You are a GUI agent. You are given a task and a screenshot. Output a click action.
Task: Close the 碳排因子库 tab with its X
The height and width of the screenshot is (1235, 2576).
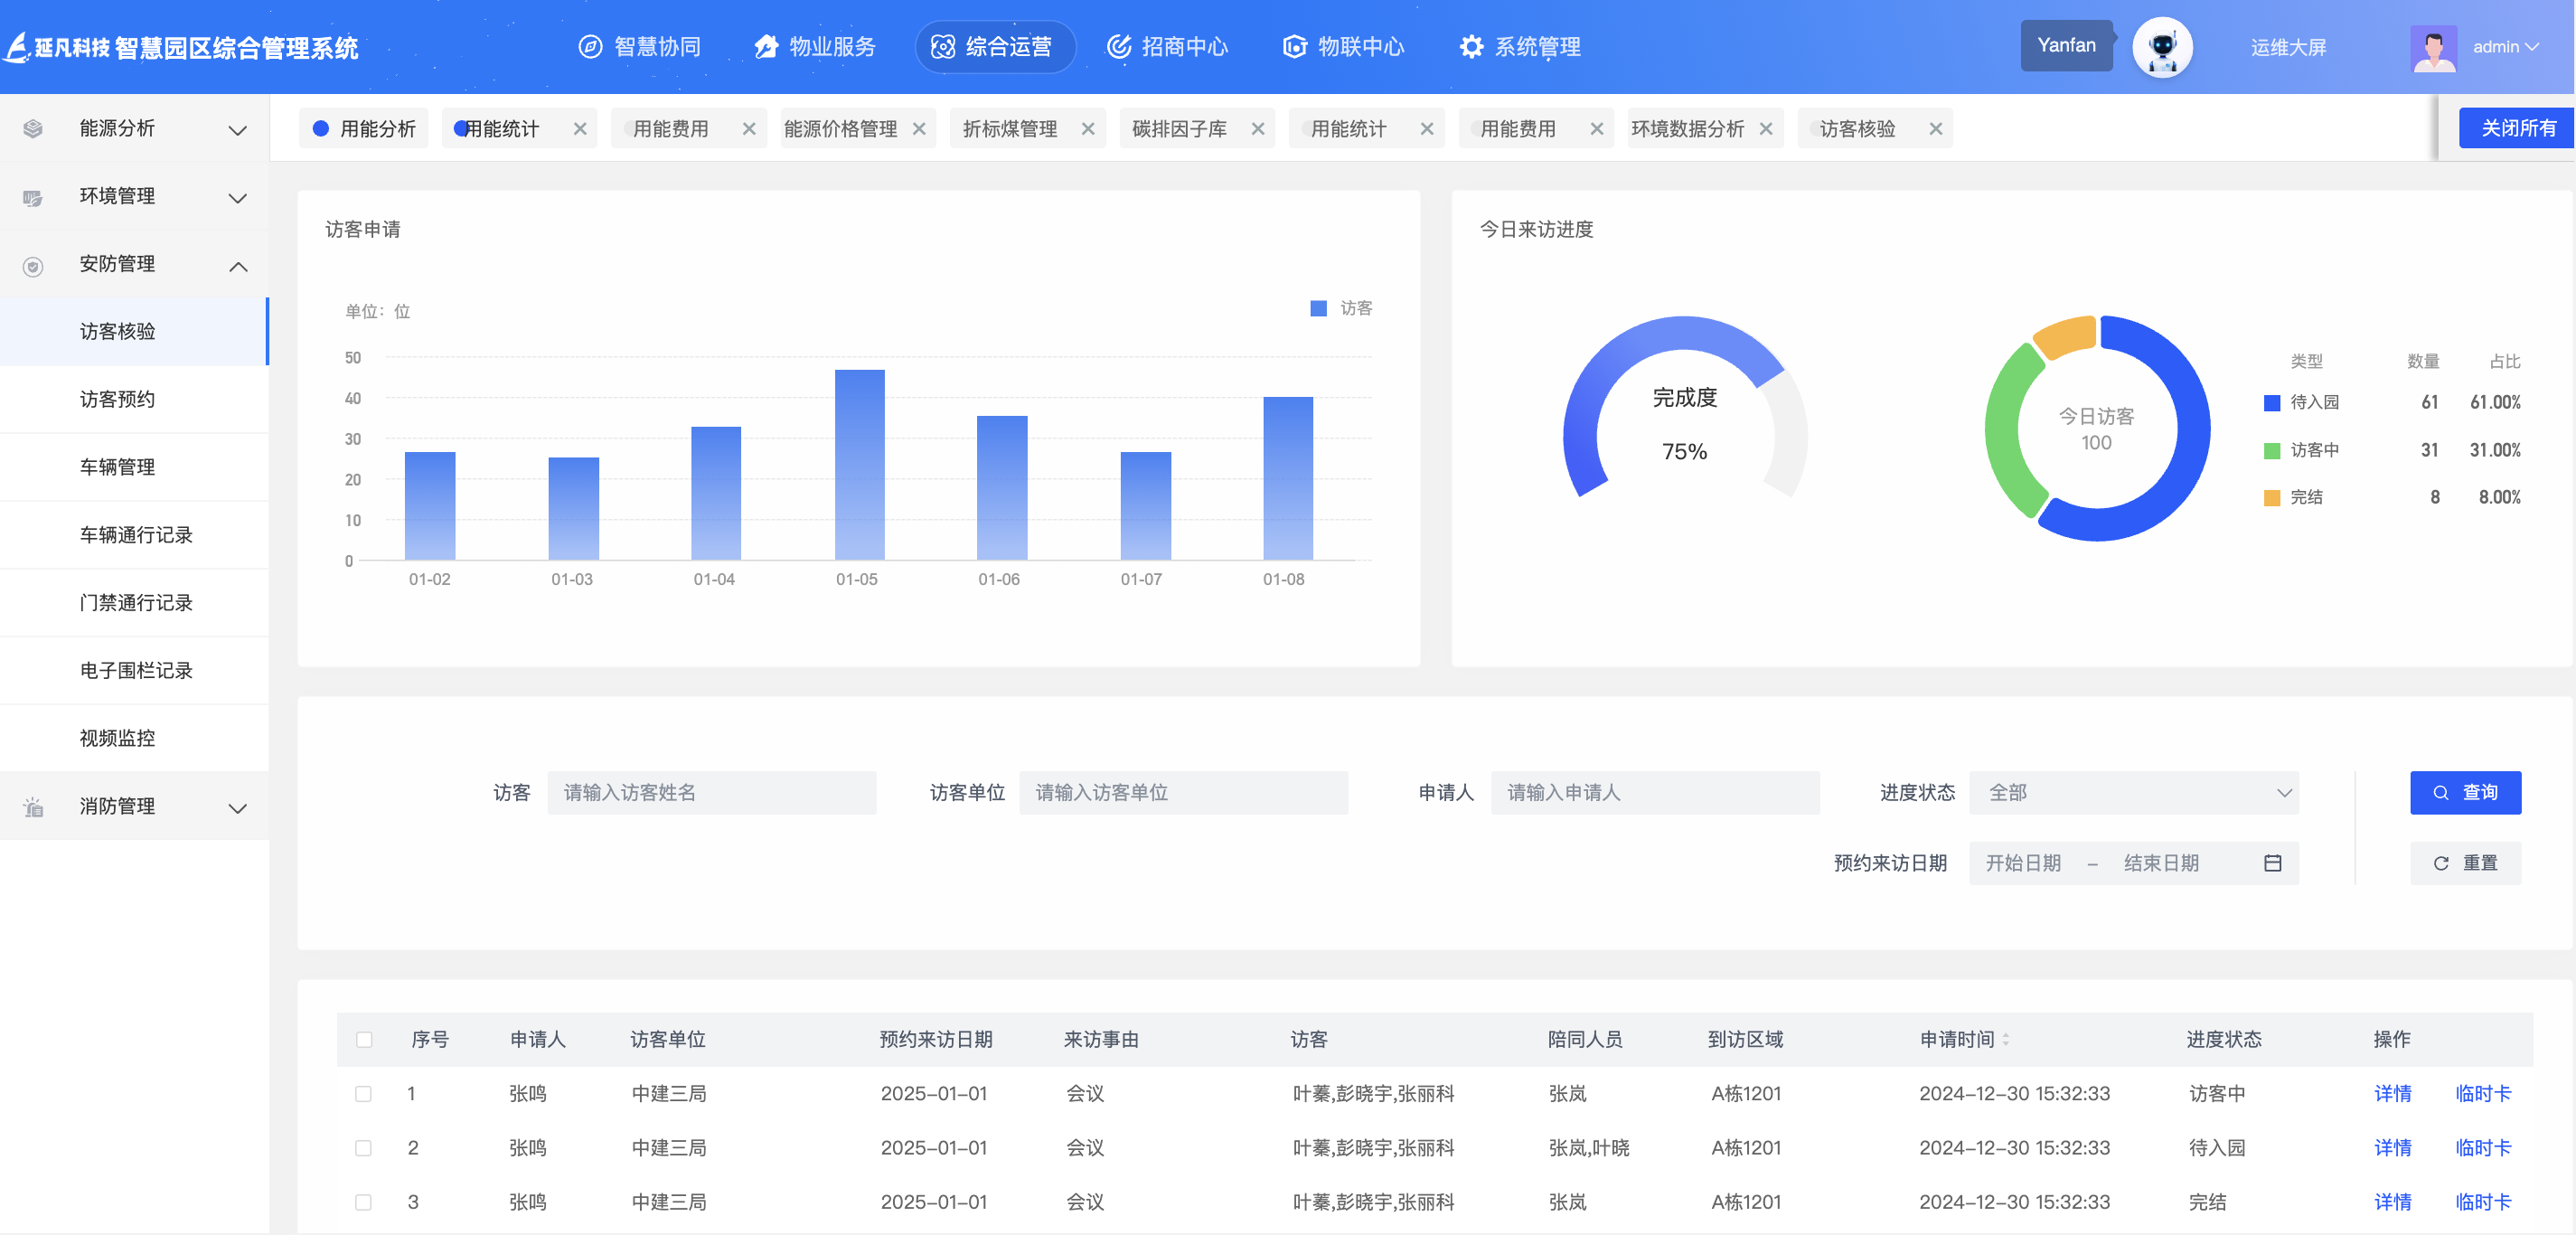click(1257, 129)
